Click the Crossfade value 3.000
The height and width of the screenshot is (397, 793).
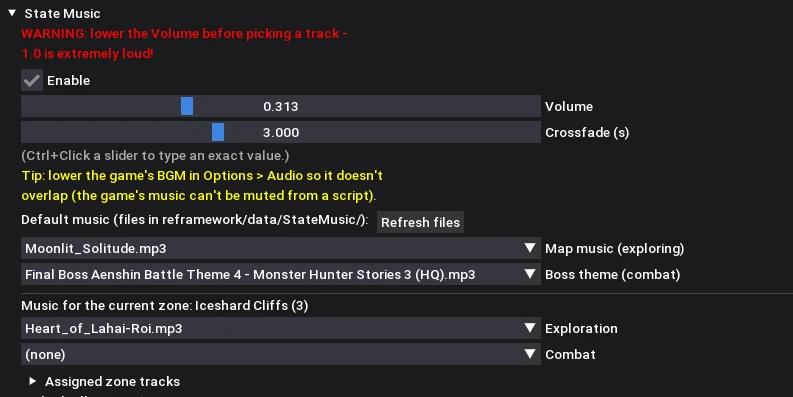[x=281, y=133]
